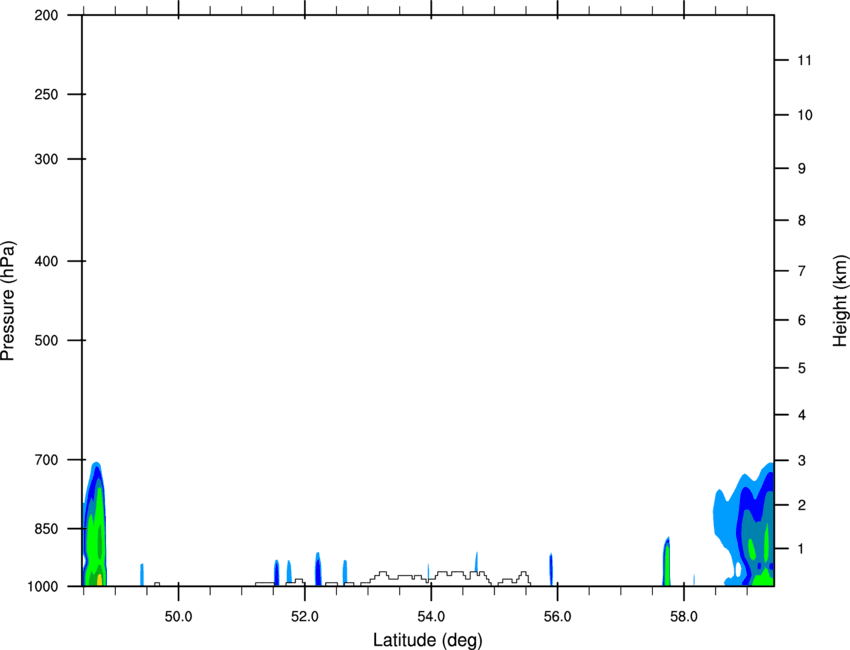
Task: Click the 400 pressure tick label
Action: click(x=46, y=261)
